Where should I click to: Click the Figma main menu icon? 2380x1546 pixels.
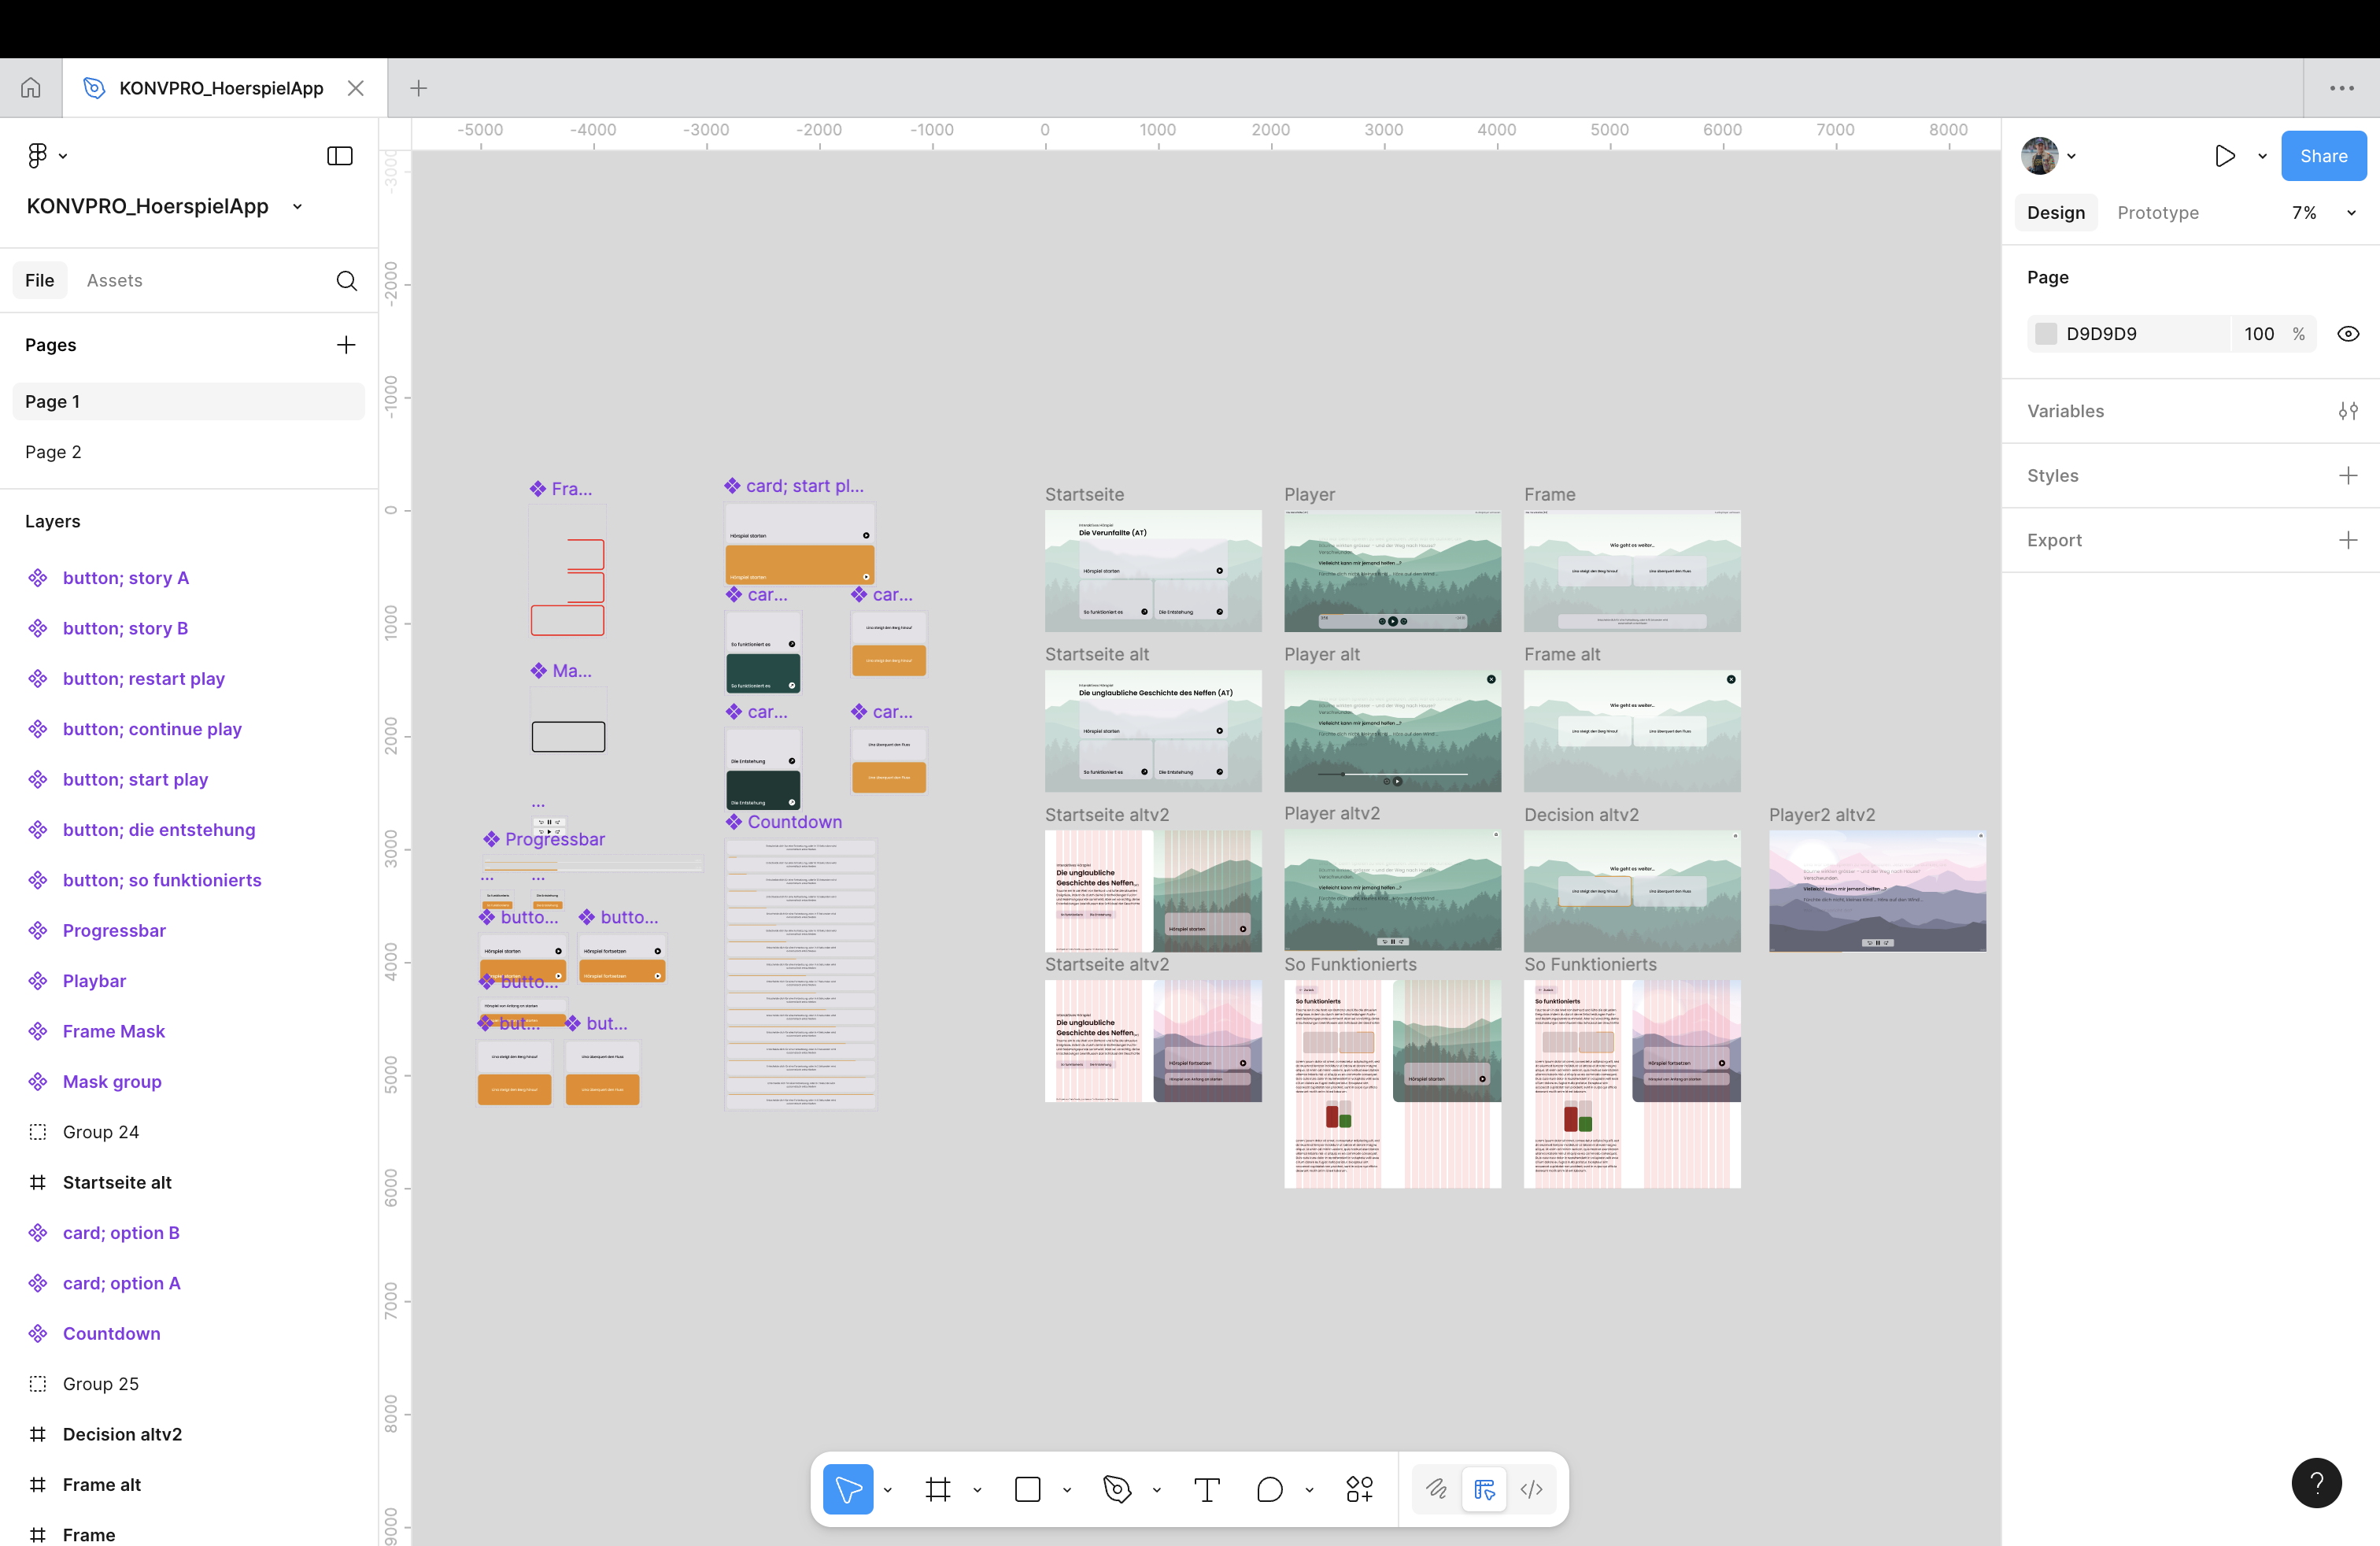[38, 156]
